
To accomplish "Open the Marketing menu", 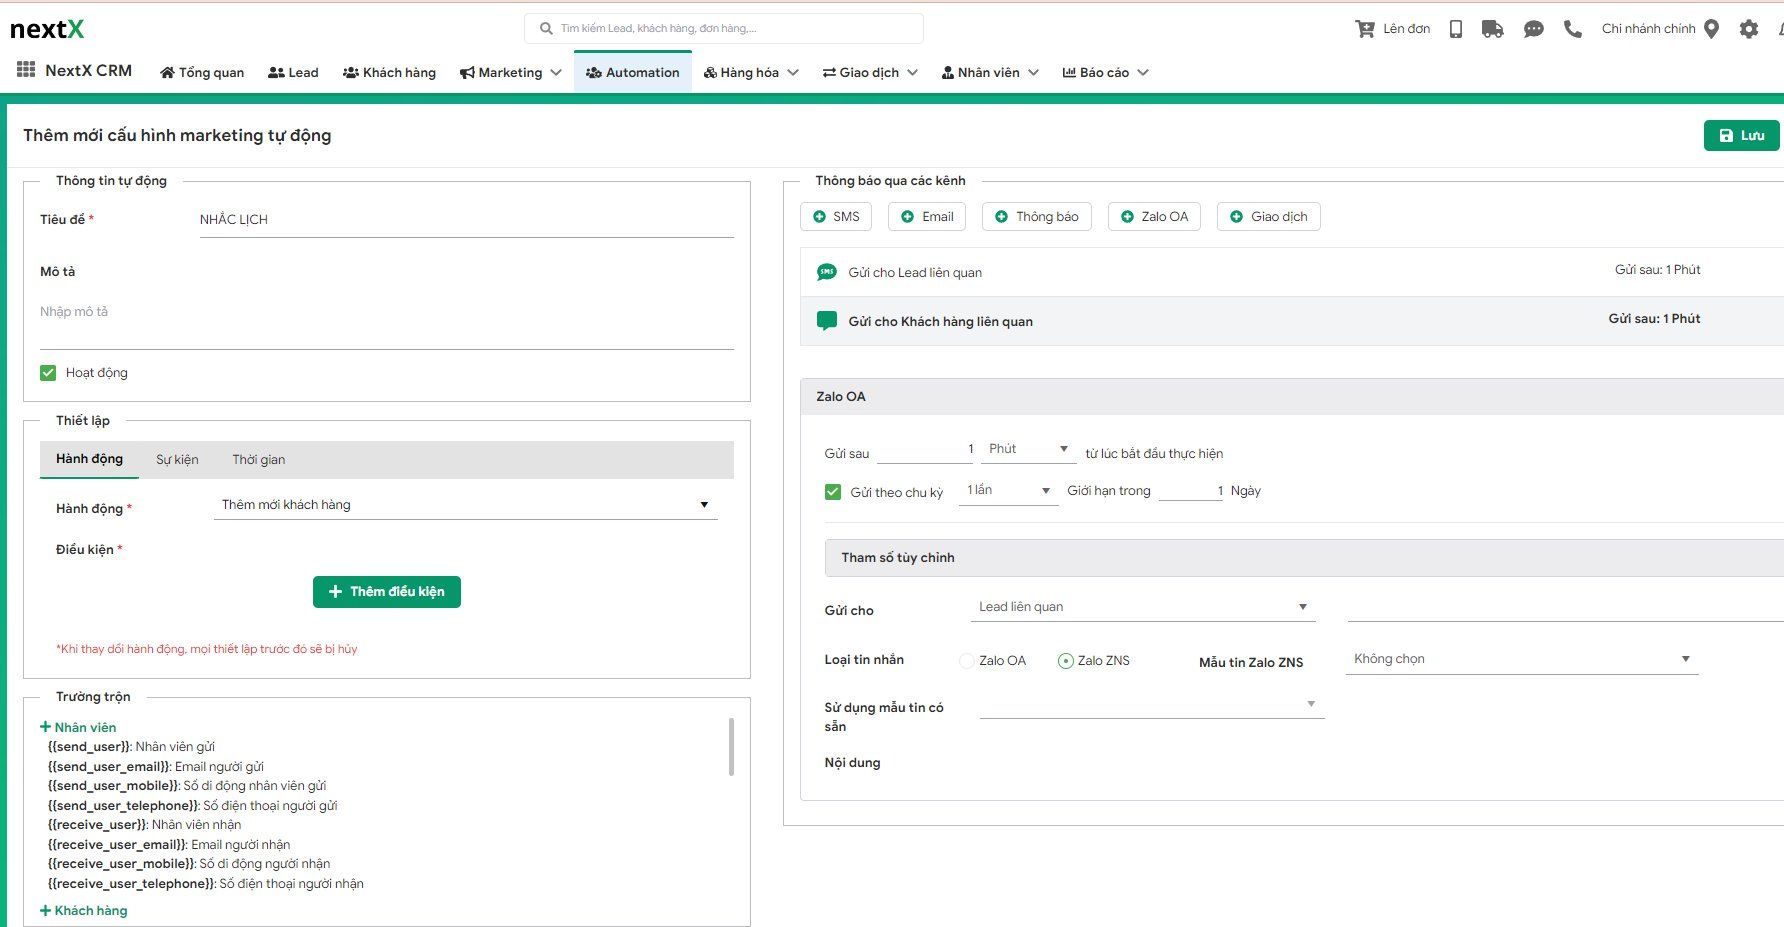I will click(510, 72).
